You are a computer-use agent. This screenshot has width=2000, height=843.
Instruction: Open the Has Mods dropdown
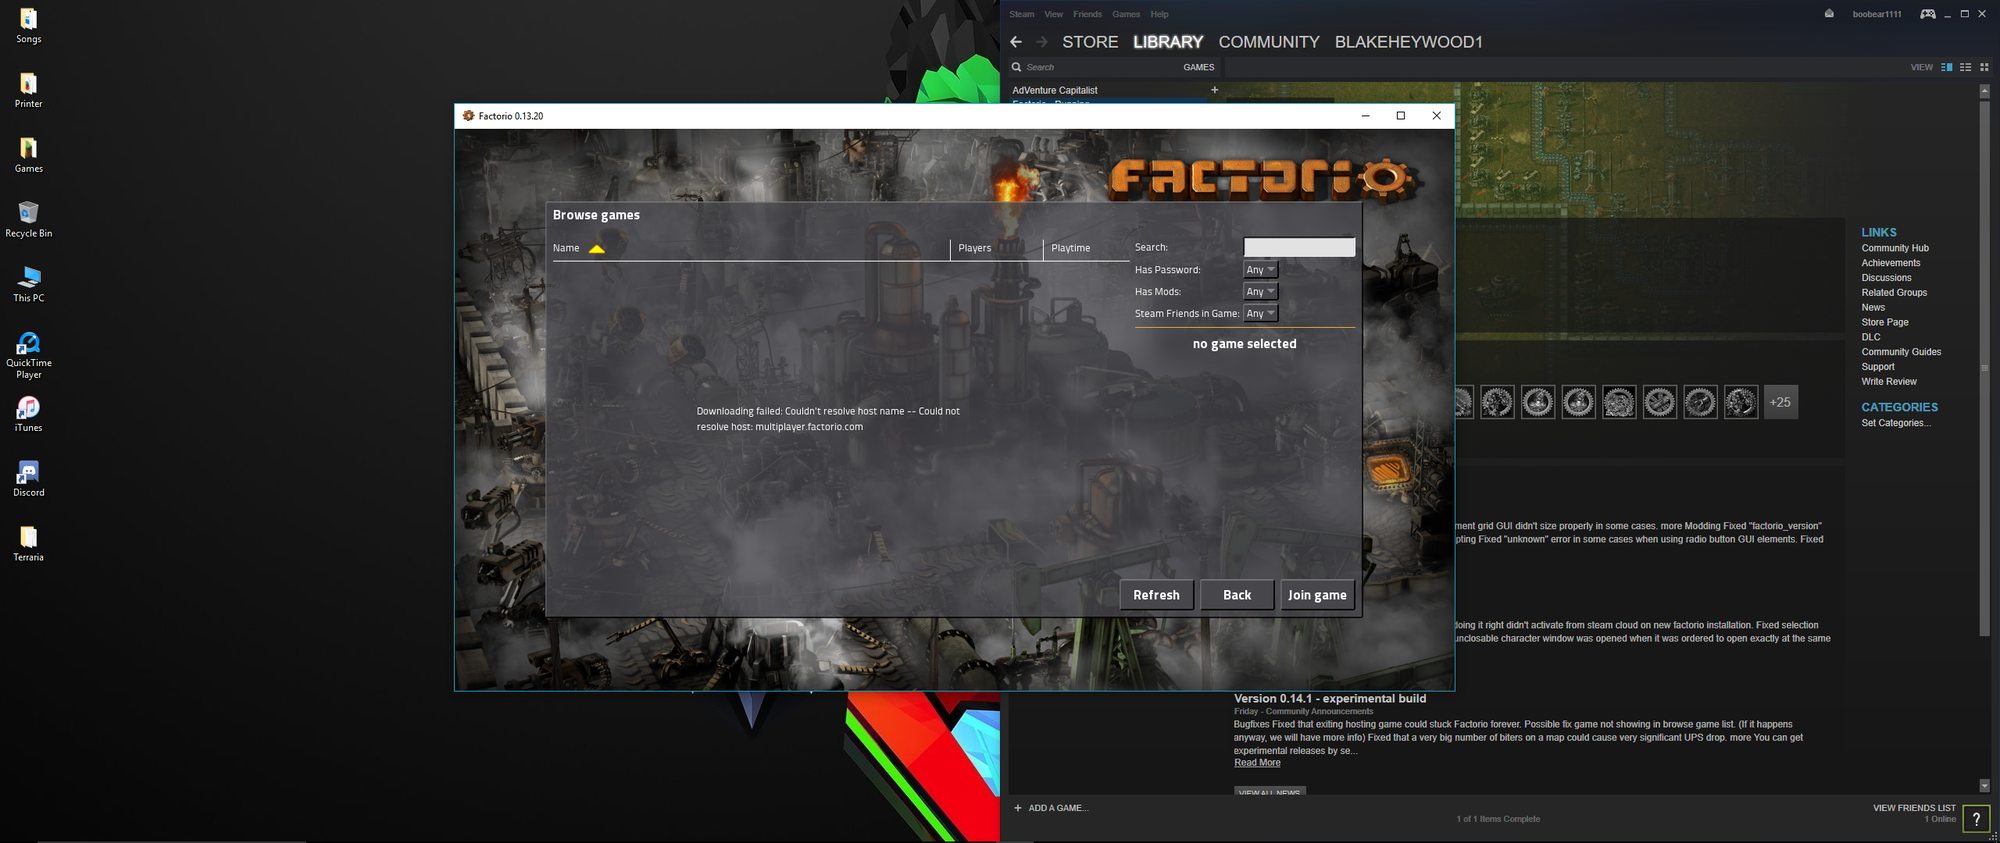pos(1260,292)
